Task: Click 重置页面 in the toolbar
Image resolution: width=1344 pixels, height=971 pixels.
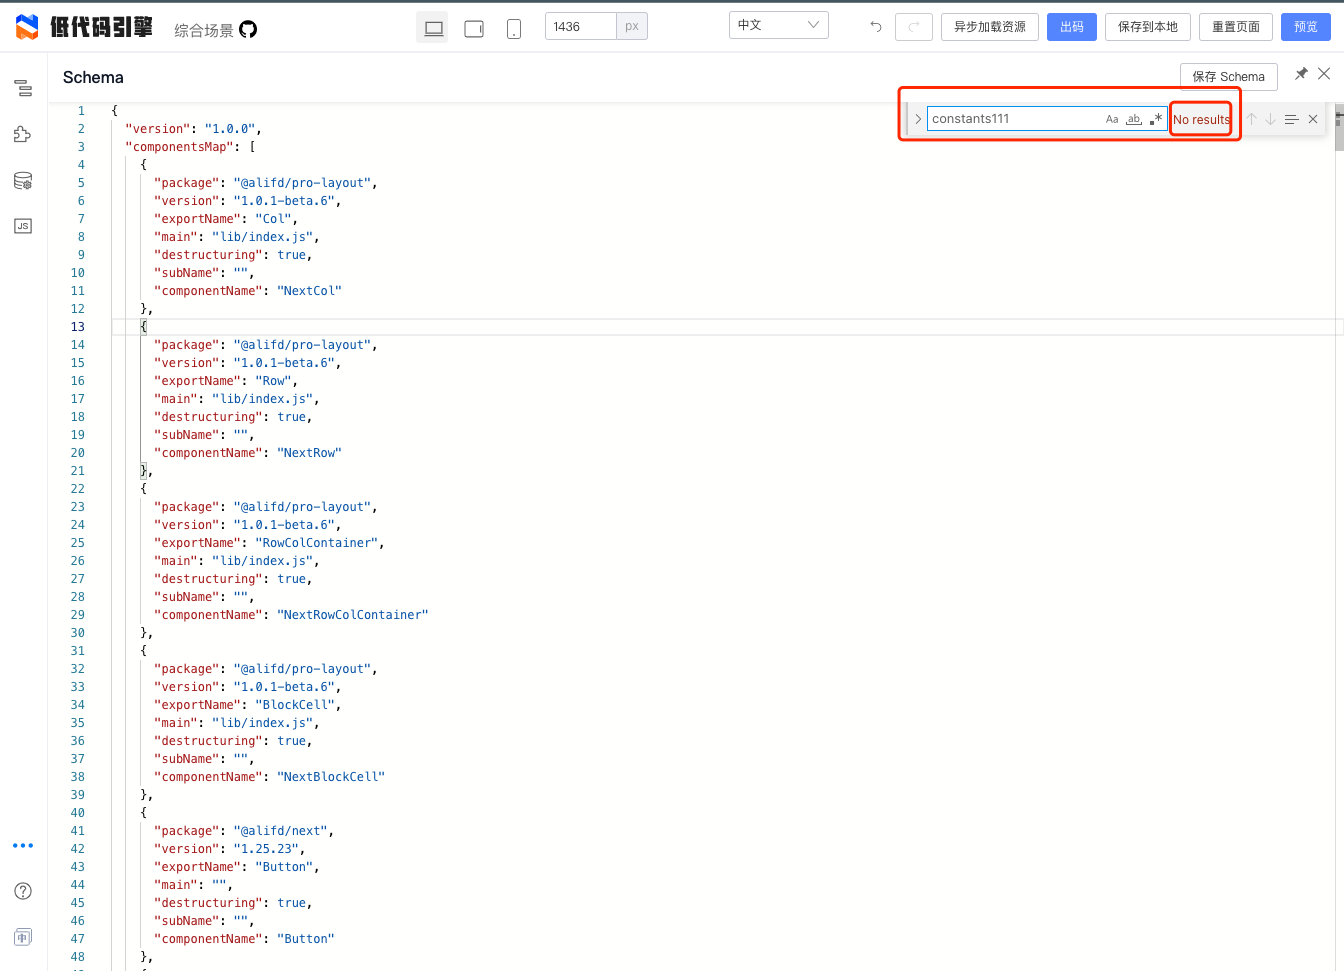Action: (1235, 27)
